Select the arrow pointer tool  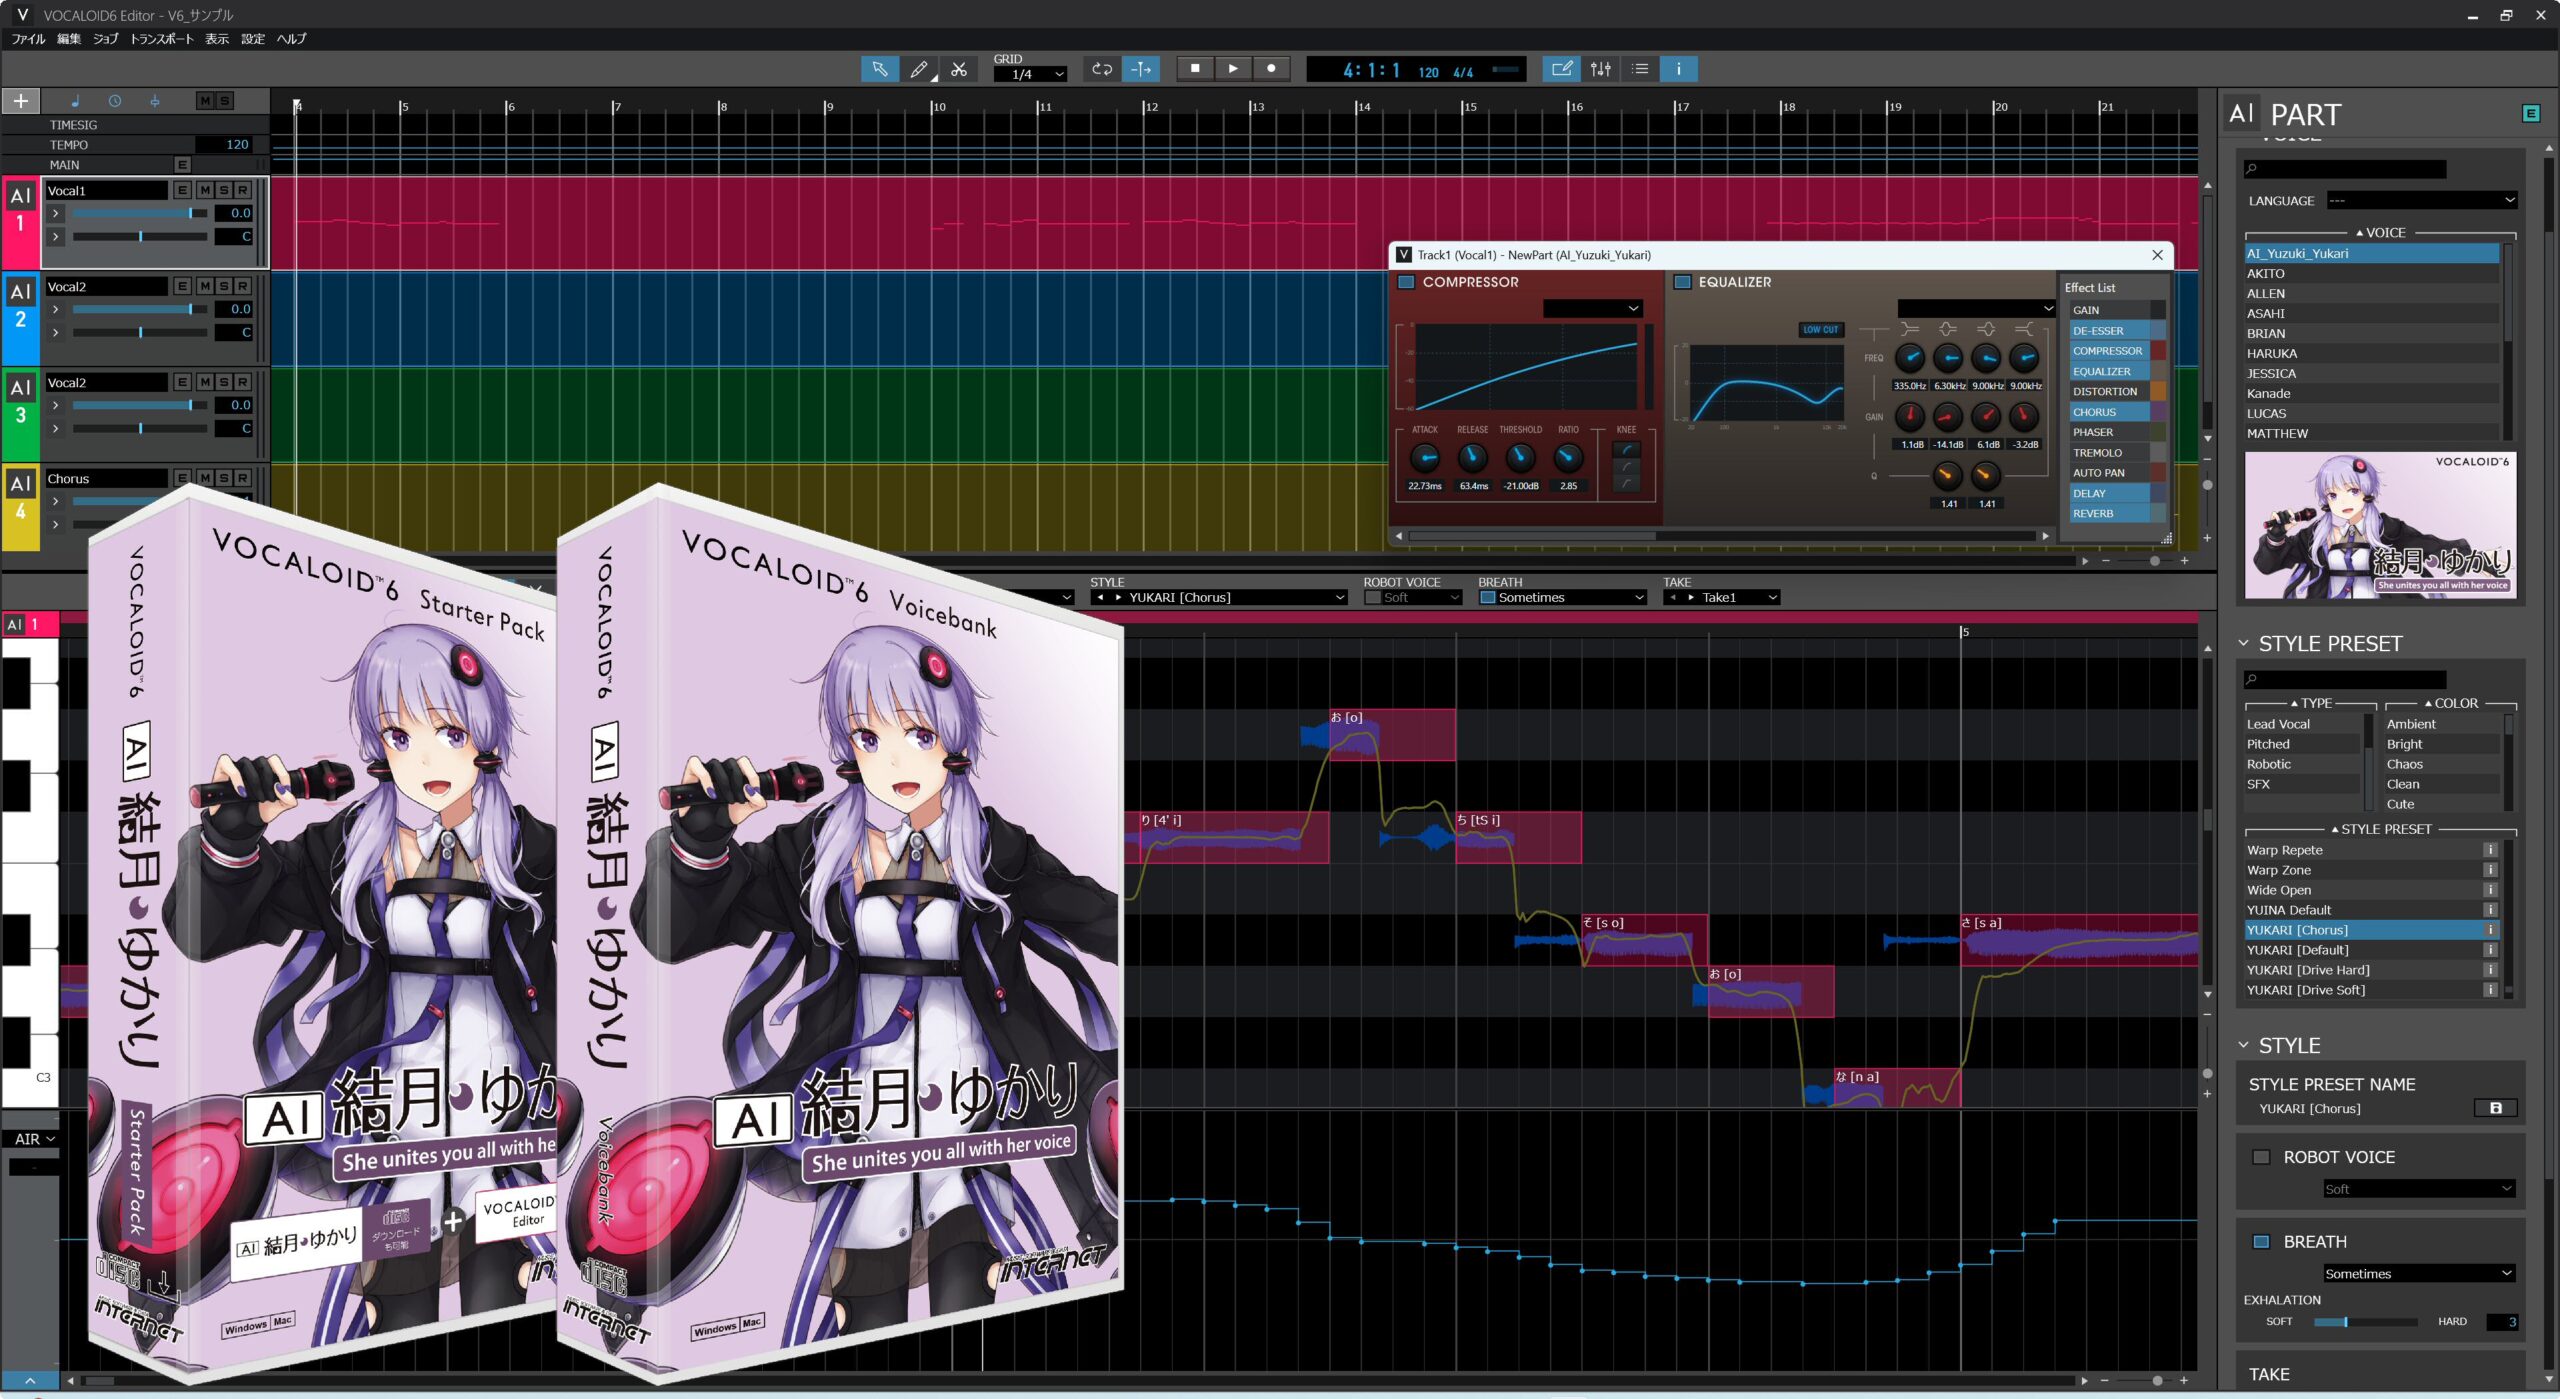click(x=879, y=69)
